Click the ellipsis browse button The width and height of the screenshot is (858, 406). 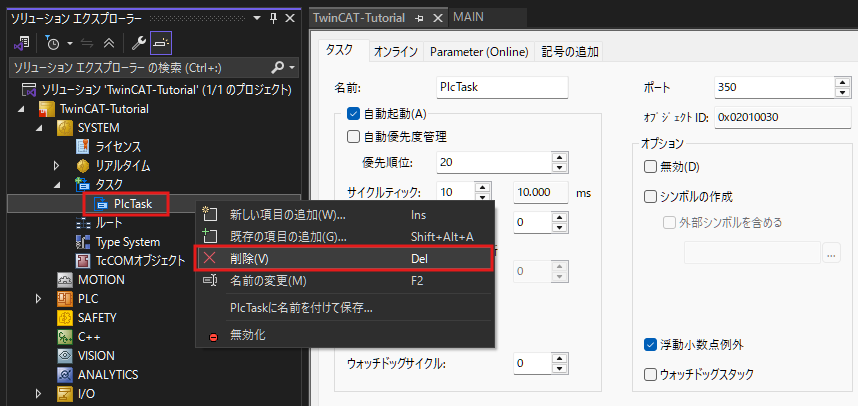(832, 255)
